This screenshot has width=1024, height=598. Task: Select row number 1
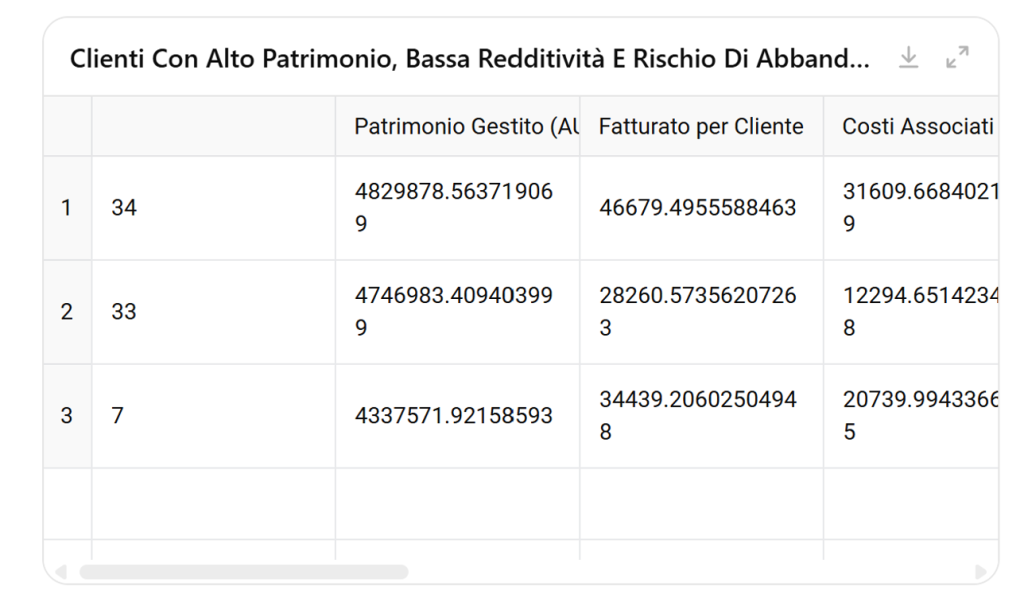click(x=67, y=208)
